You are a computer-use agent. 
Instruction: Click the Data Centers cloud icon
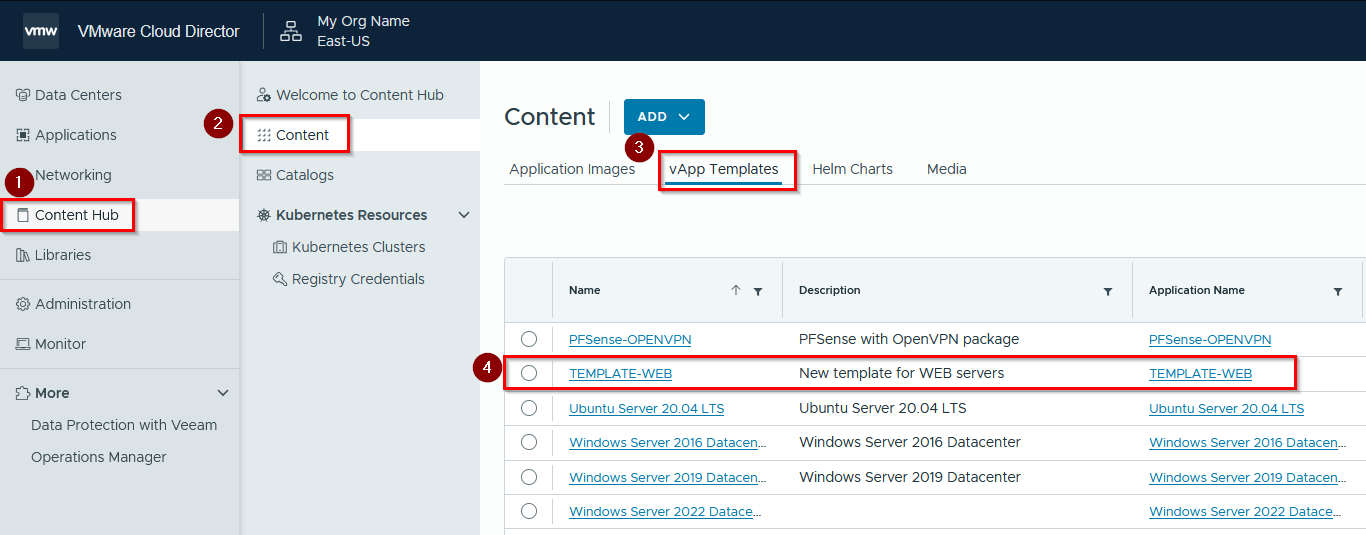(22, 95)
